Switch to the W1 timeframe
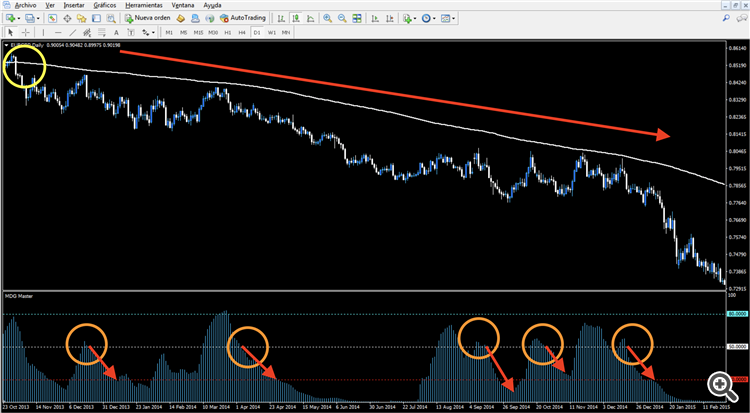Image resolution: width=750 pixels, height=413 pixels. (272, 33)
